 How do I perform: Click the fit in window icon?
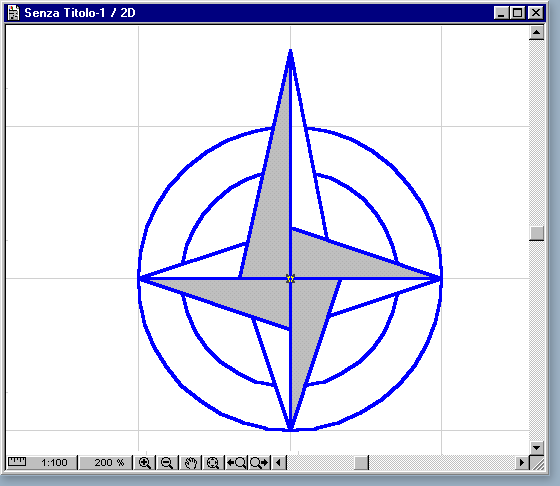pyautogui.click(x=213, y=463)
